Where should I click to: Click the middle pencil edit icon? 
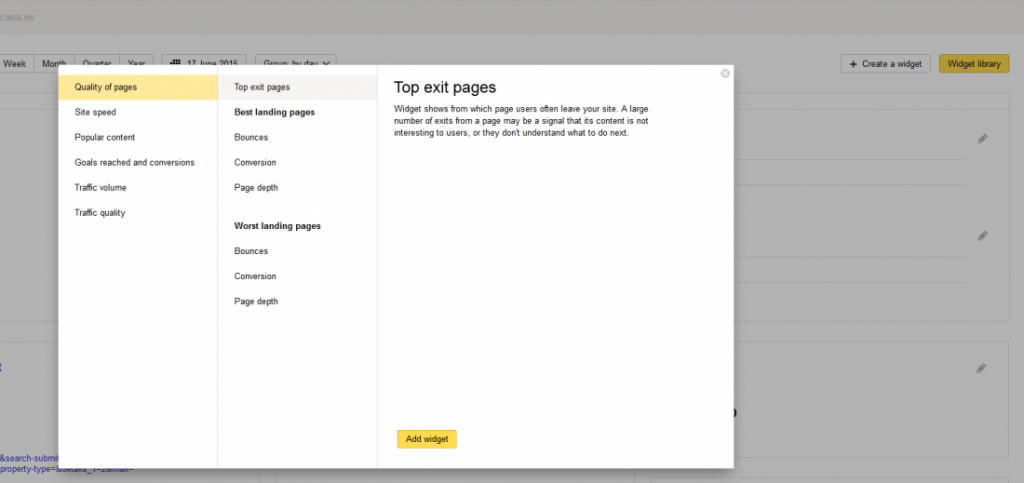[x=982, y=236]
